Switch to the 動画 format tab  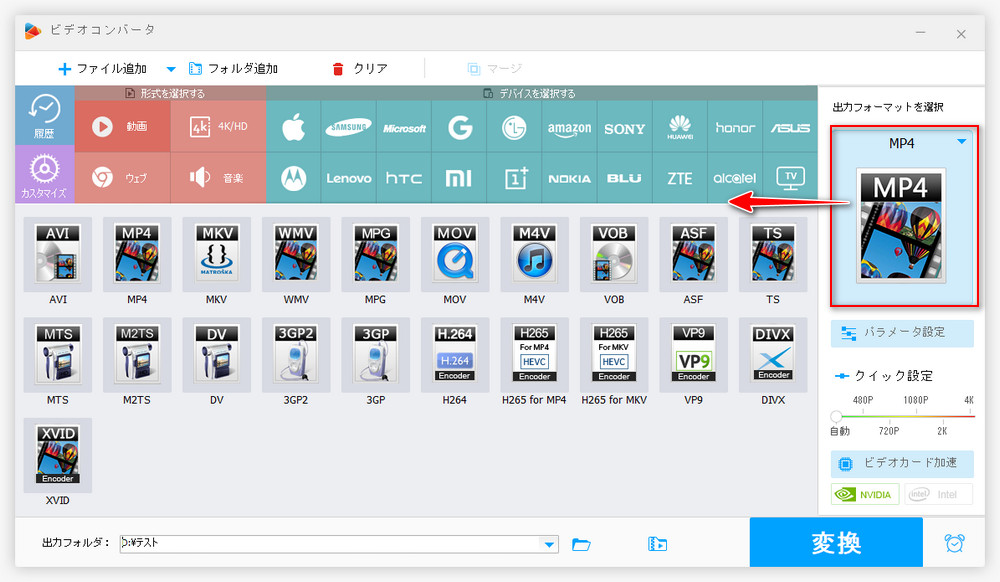click(x=121, y=127)
